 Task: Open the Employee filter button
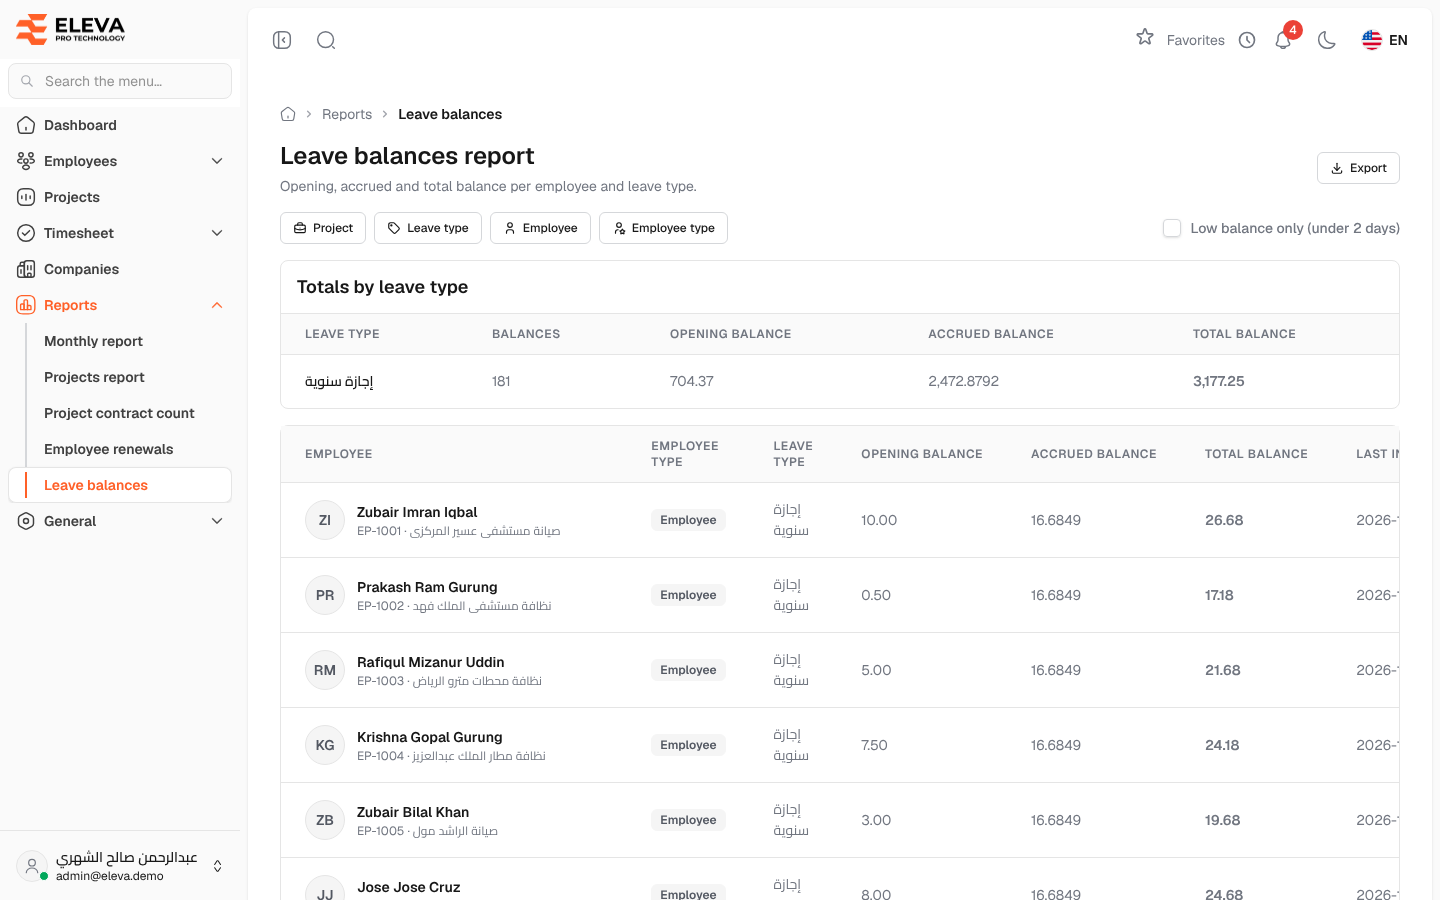tap(540, 228)
